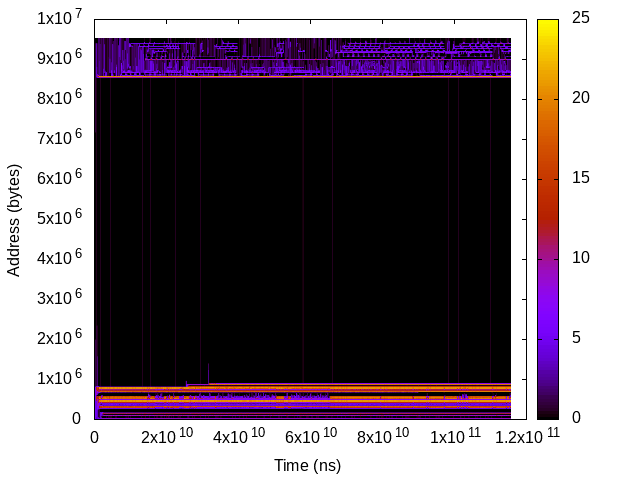640x480 pixels.
Task: Click the "Address (bytes)" y-axis label
Action: pos(14,218)
